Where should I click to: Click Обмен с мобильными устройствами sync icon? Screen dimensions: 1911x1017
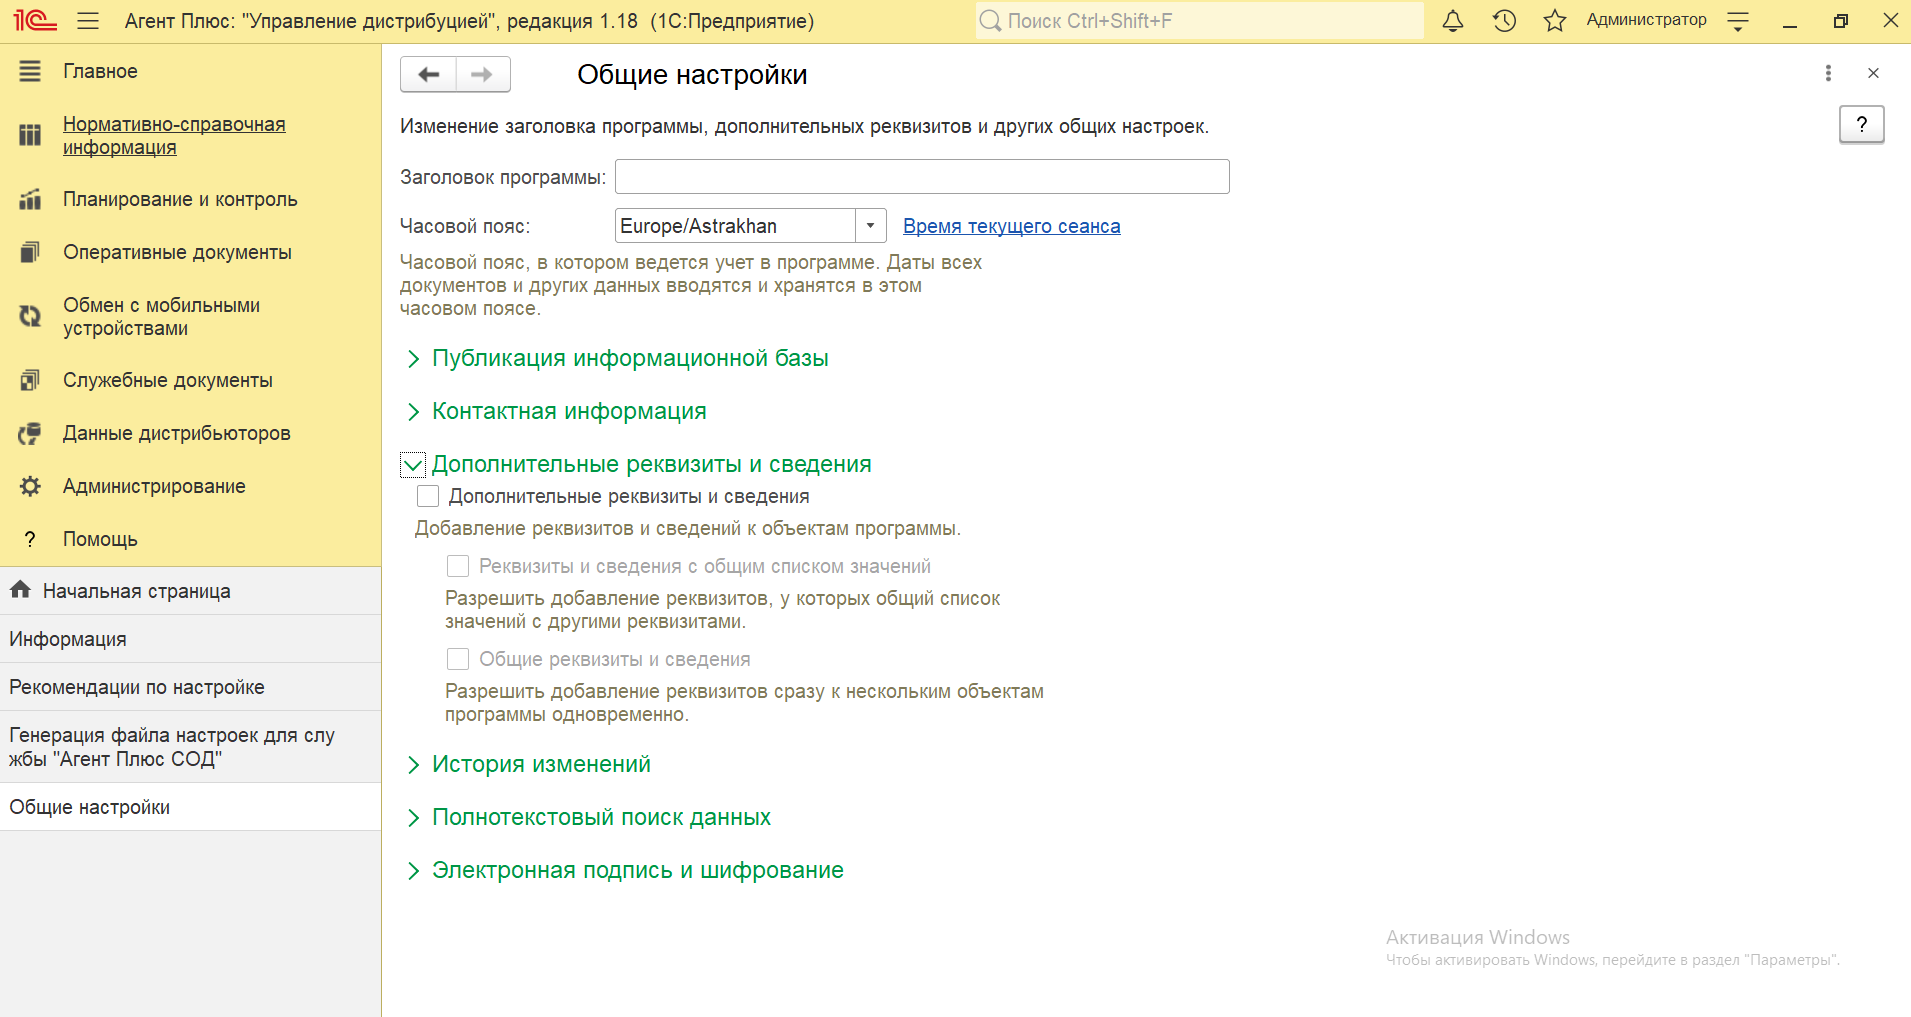tap(30, 316)
